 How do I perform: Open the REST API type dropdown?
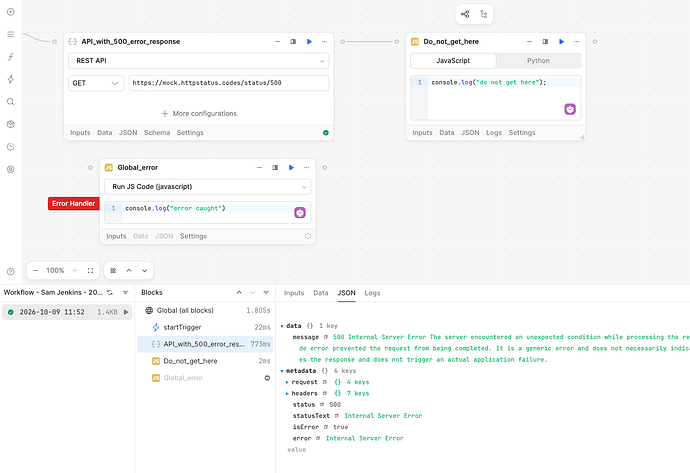coord(198,61)
